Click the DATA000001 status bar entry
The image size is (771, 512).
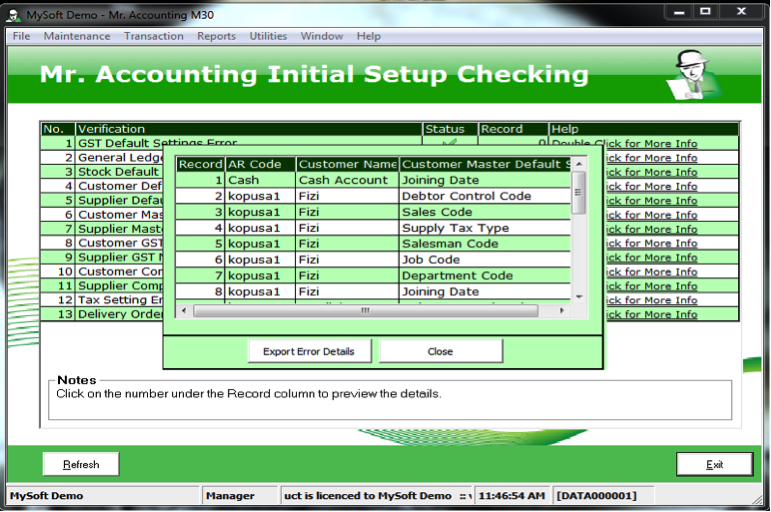pos(604,496)
